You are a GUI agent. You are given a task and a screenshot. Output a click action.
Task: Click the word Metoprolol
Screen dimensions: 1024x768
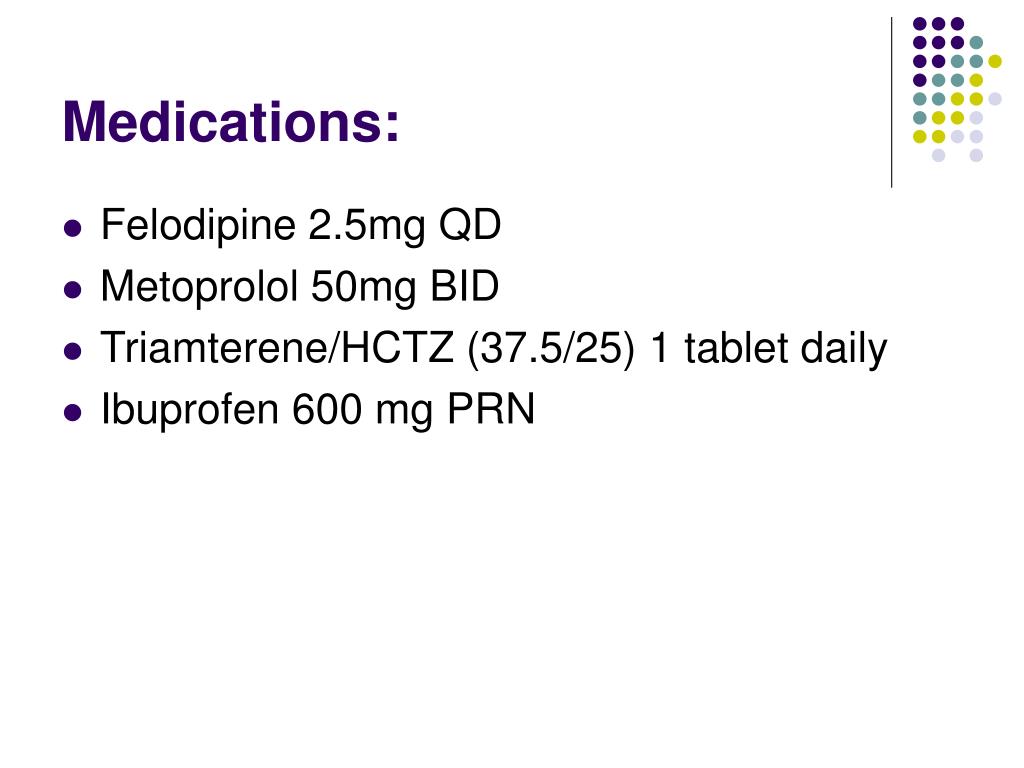(x=199, y=287)
